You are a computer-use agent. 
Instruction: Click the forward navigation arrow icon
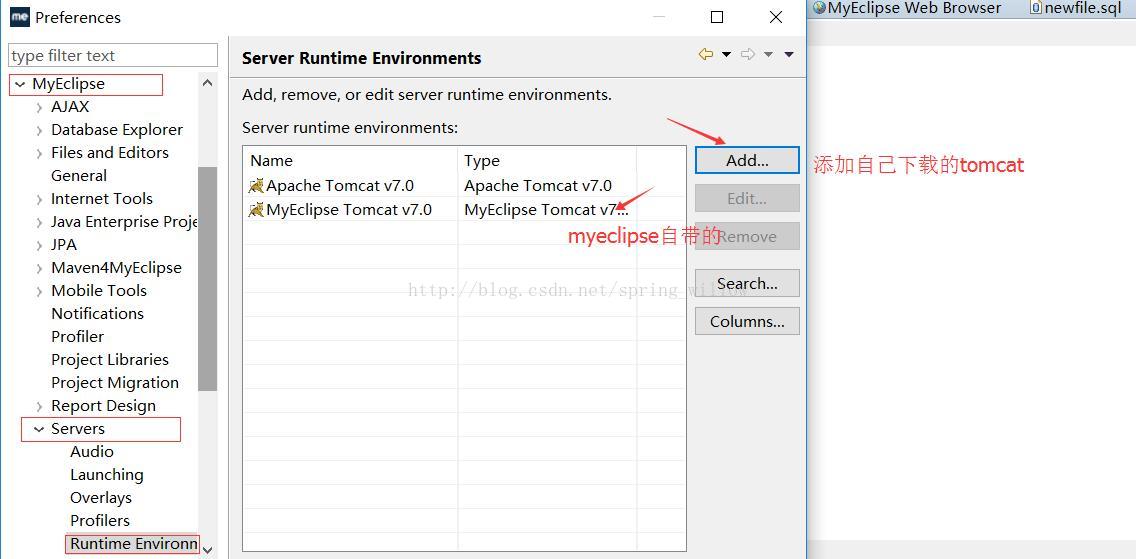pyautogui.click(x=748, y=54)
